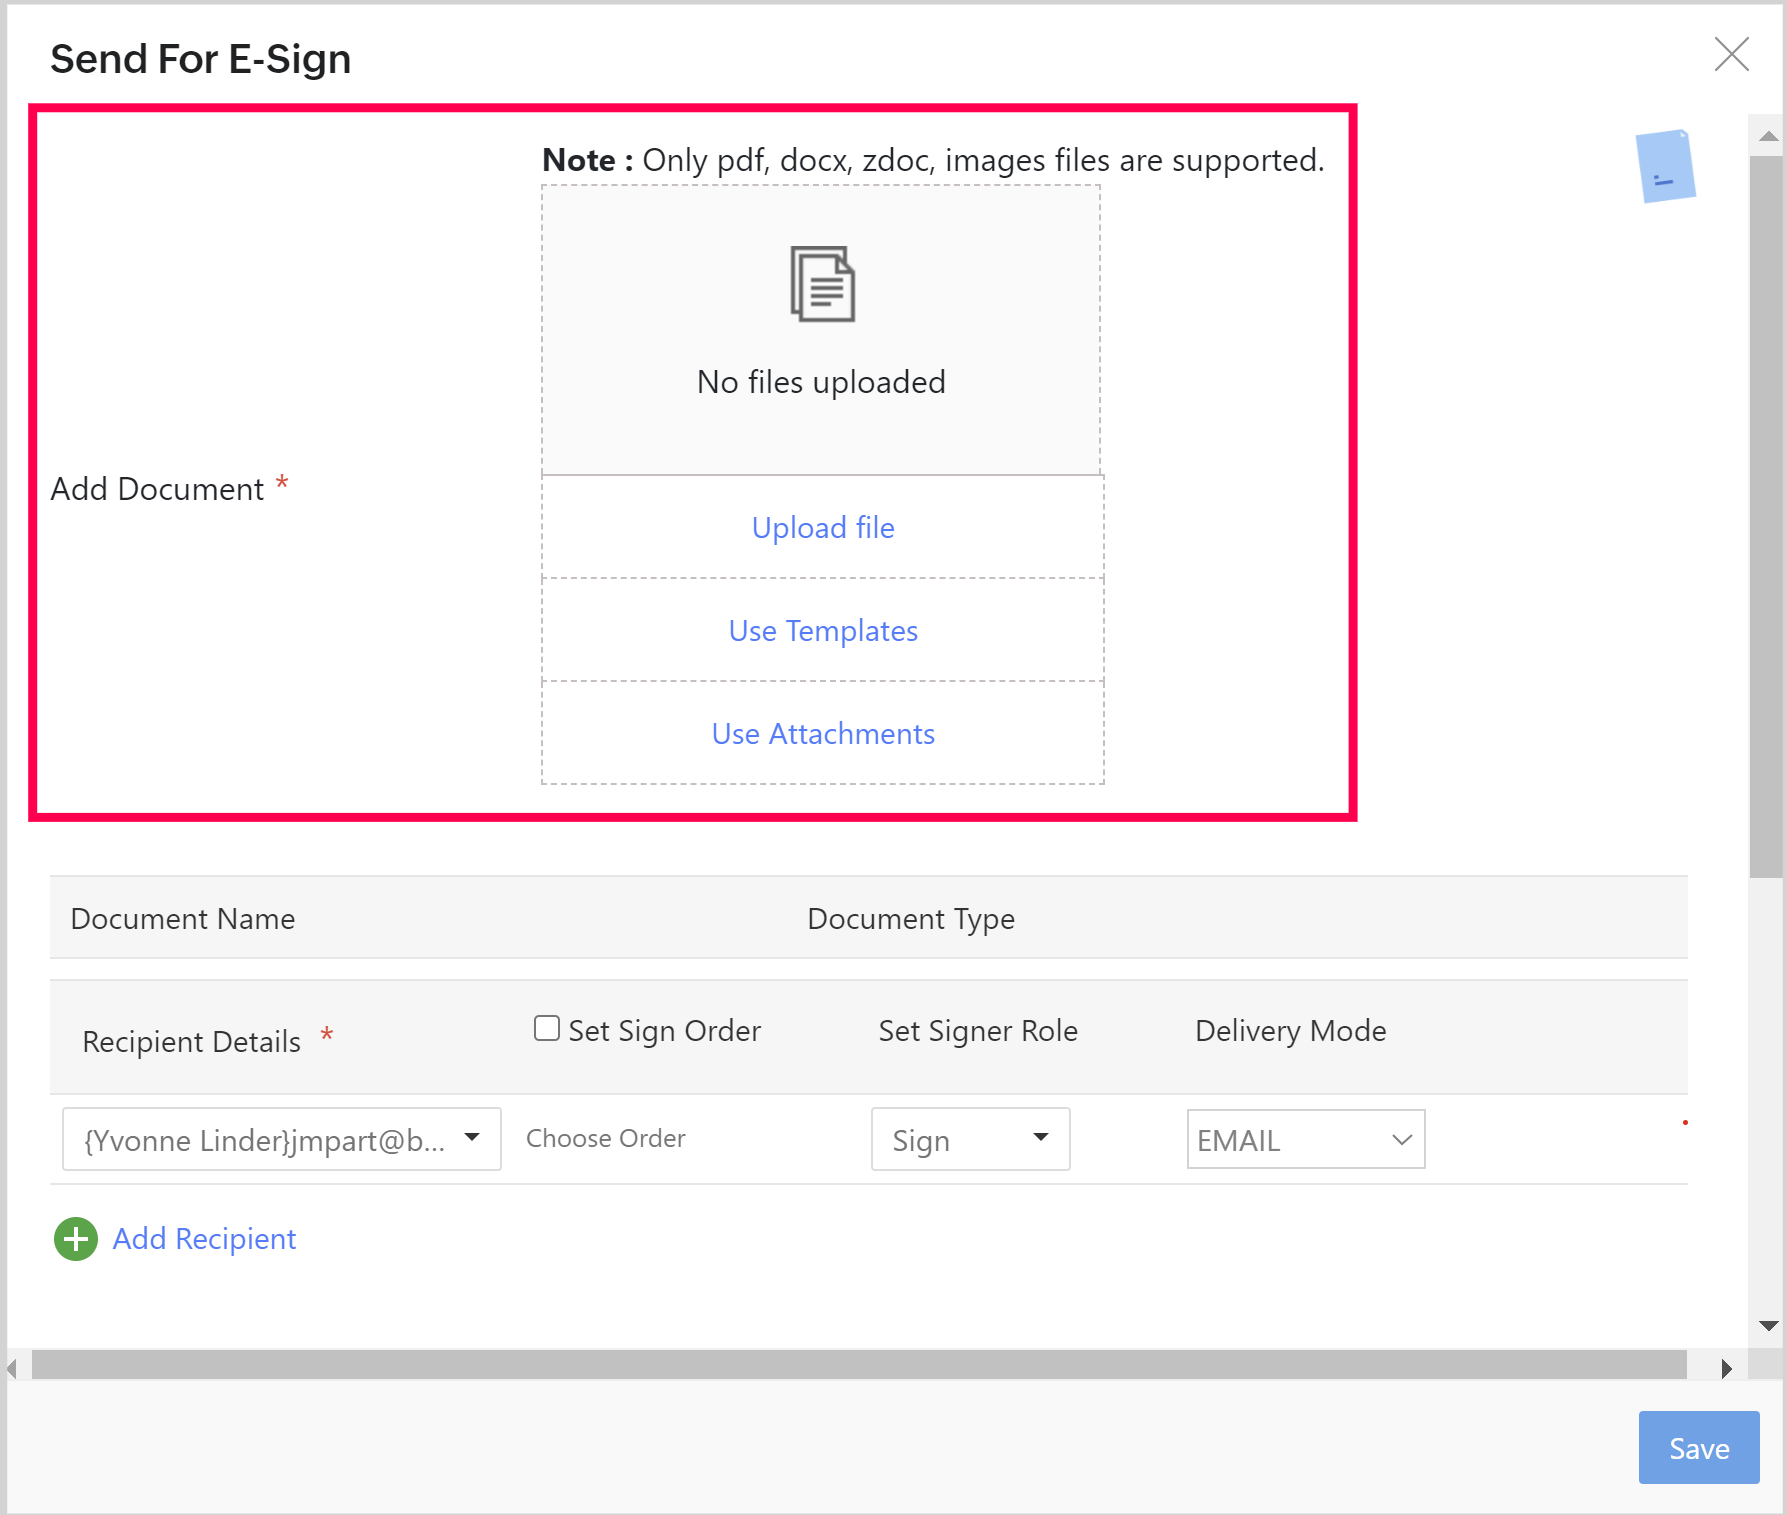Click the Upload file link
The width and height of the screenshot is (1787, 1515).
(823, 527)
